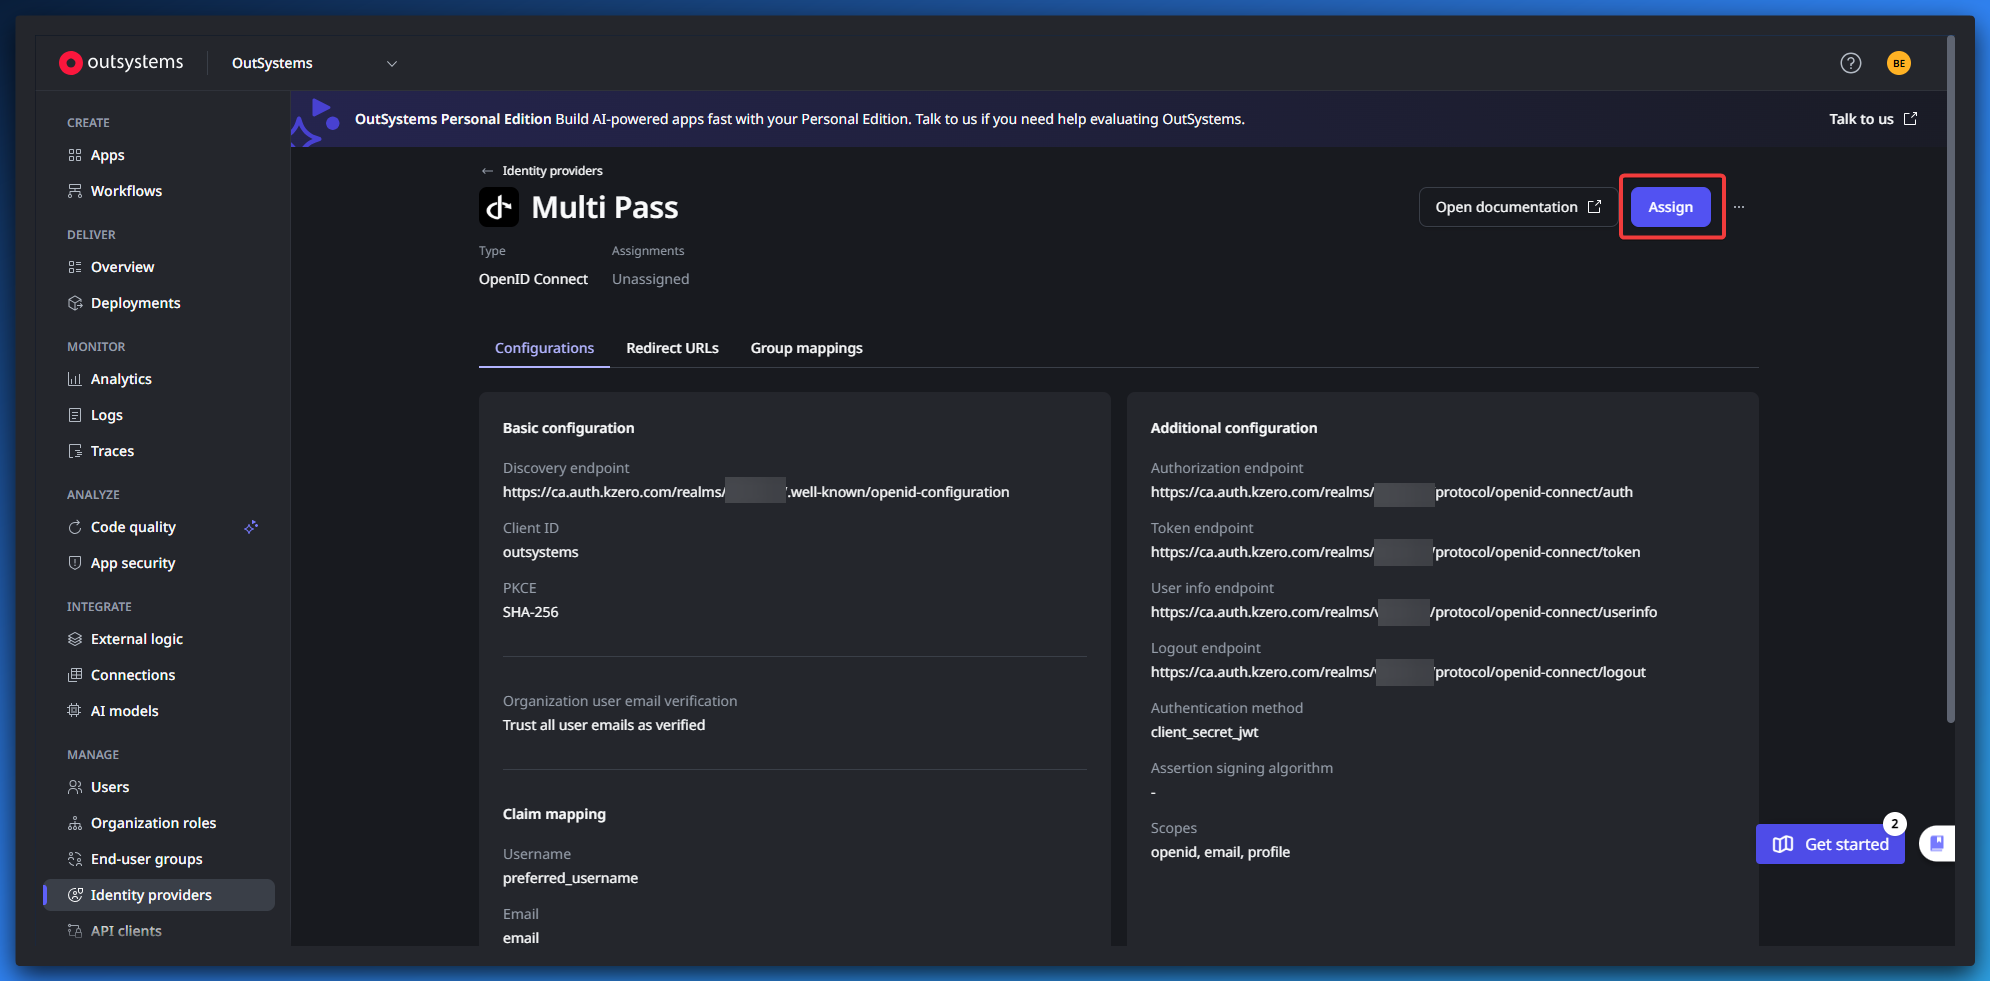1990x981 pixels.
Task: Click the Code quality AI sparkle icon
Action: click(251, 527)
